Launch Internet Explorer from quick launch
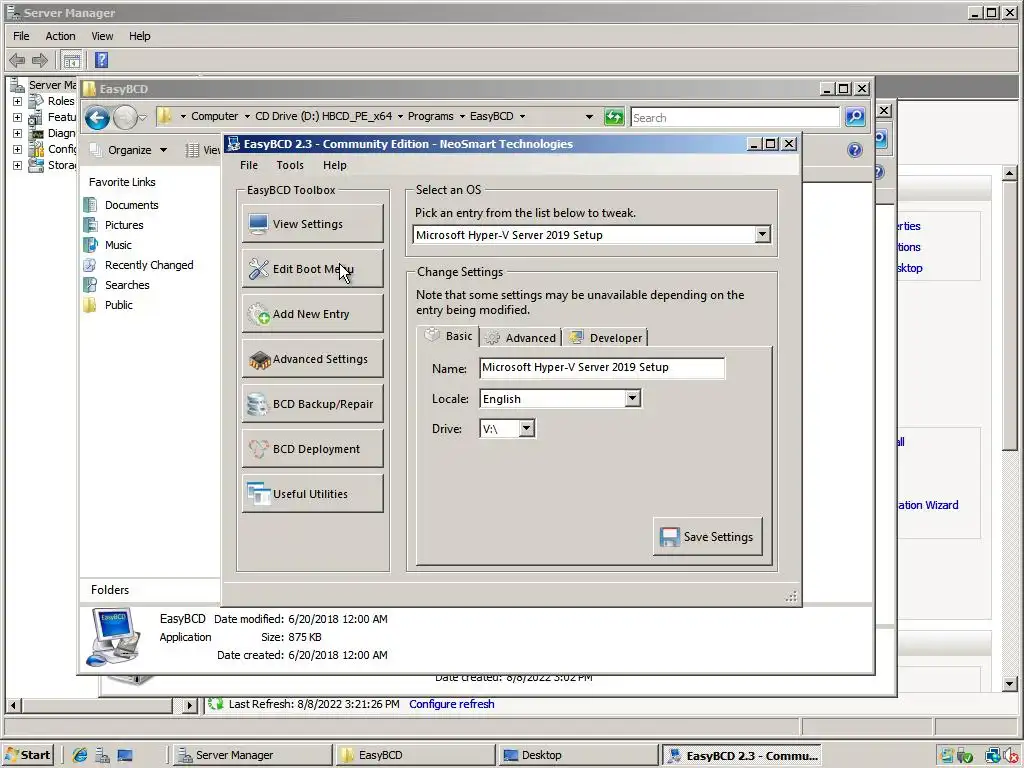 [x=80, y=755]
